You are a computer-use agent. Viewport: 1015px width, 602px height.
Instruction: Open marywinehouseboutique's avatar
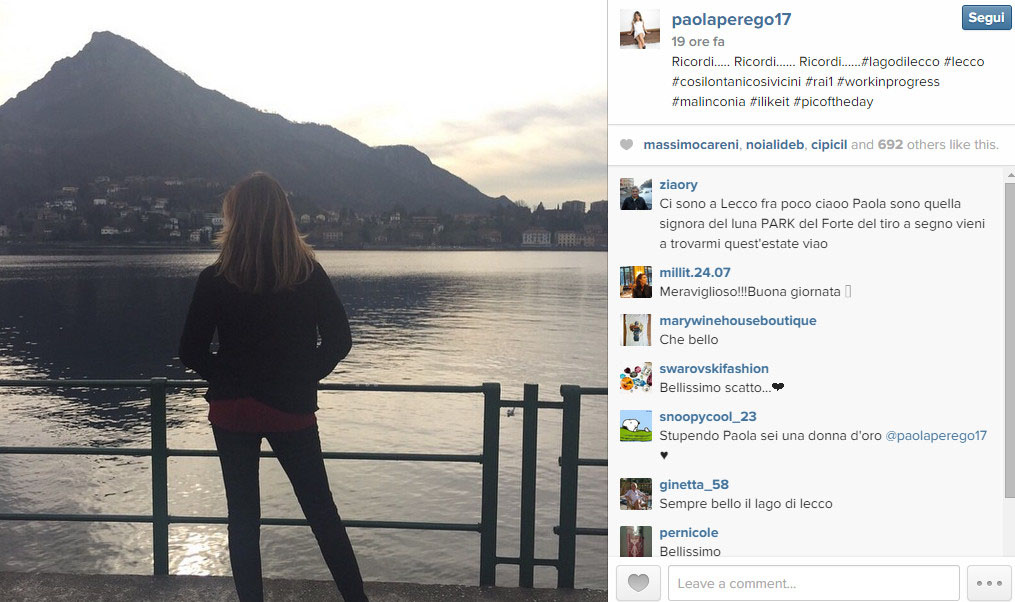(636, 330)
